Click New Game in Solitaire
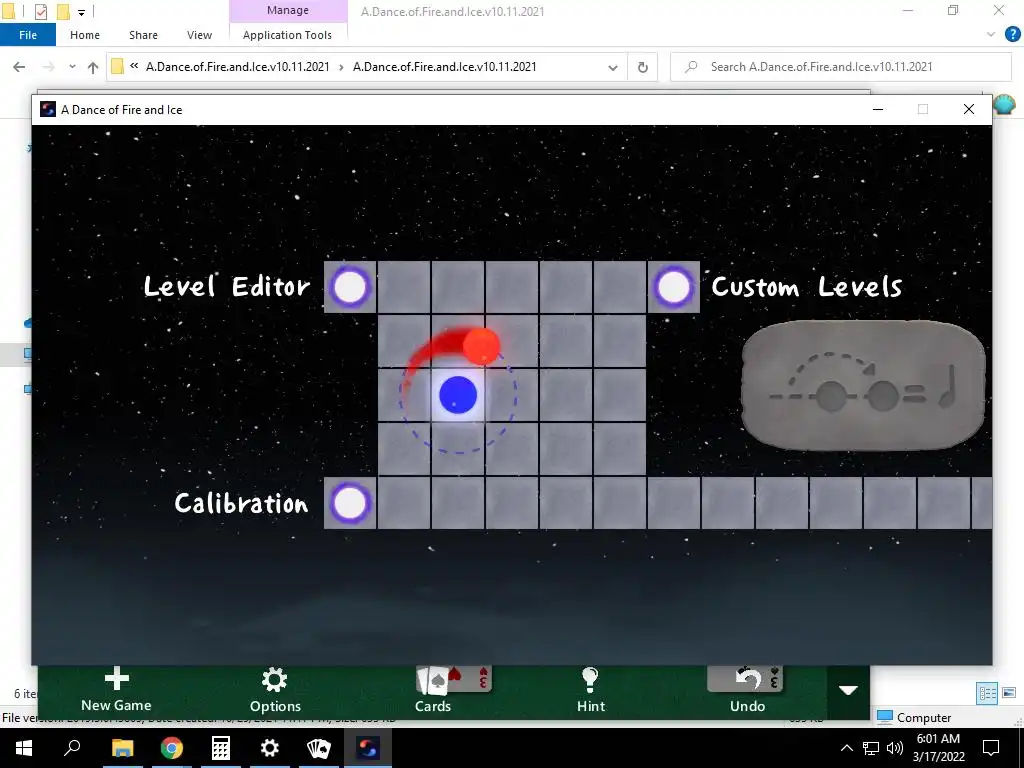The width and height of the screenshot is (1024, 768). [116, 692]
